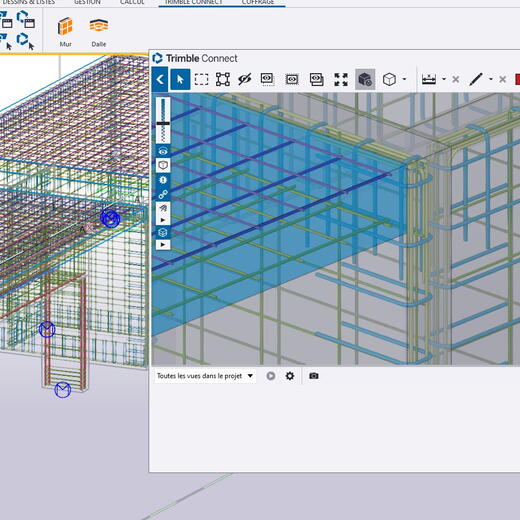
Task: Click the four inward arrows zoom-fit icon
Action: point(341,79)
